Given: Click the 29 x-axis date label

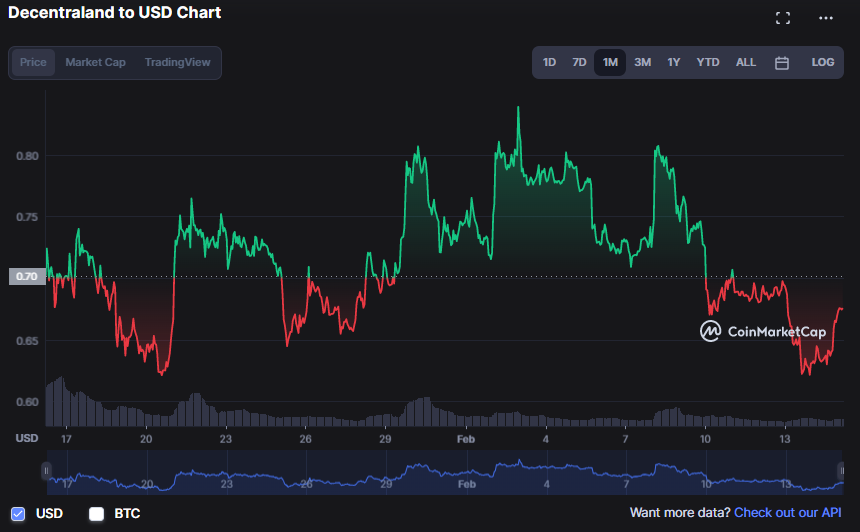Looking at the screenshot, I should click(x=386, y=439).
